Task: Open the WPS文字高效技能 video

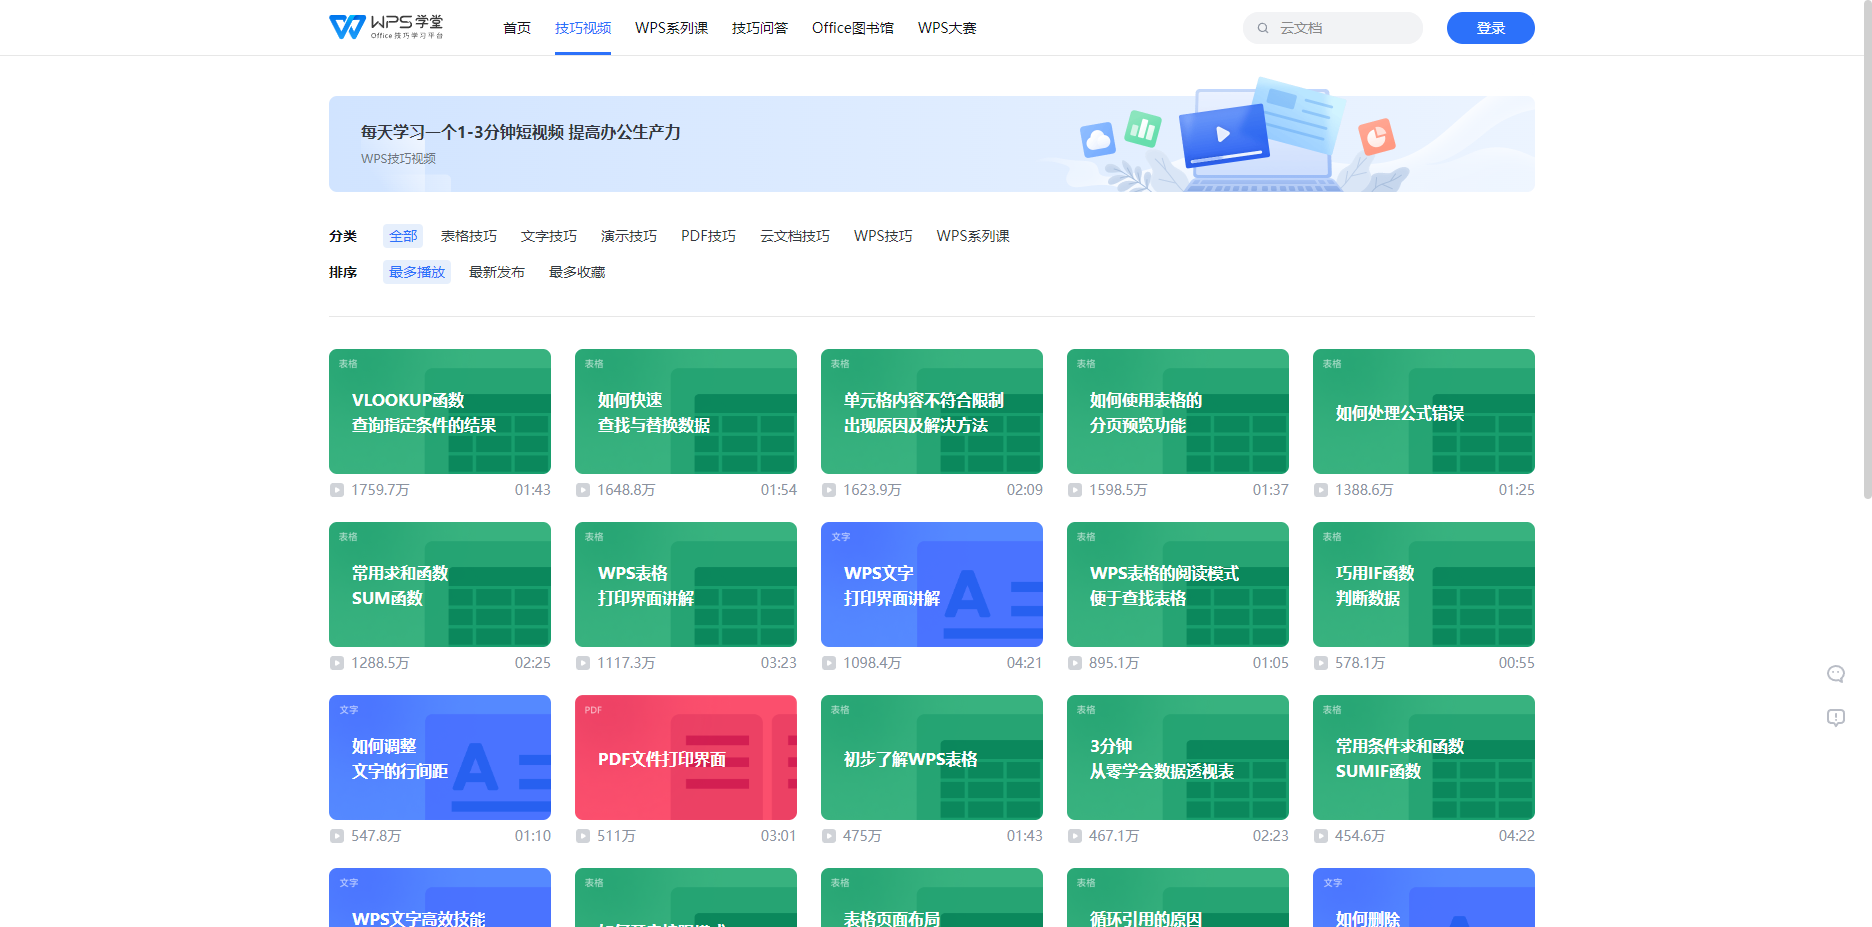Action: [x=440, y=898]
